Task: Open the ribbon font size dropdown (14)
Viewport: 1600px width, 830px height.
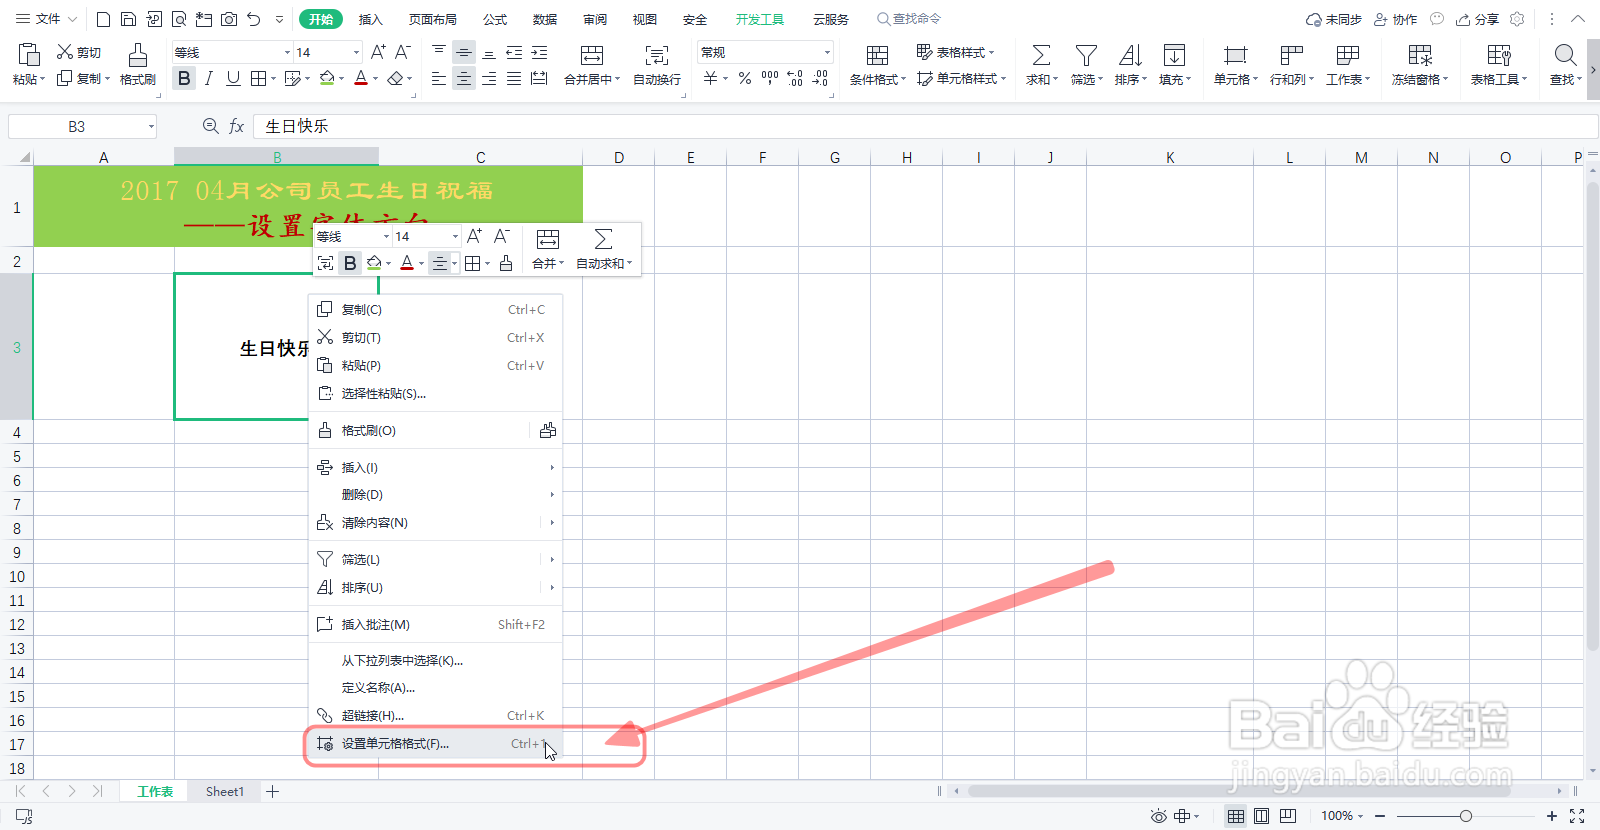Action: 356,52
